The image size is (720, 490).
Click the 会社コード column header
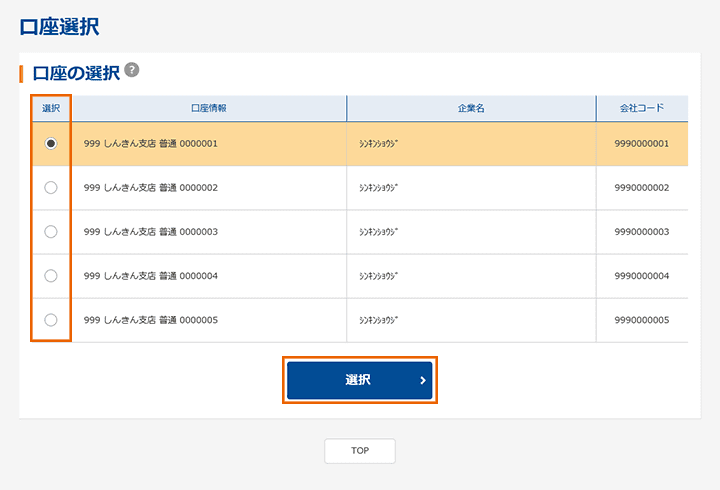coord(641,108)
